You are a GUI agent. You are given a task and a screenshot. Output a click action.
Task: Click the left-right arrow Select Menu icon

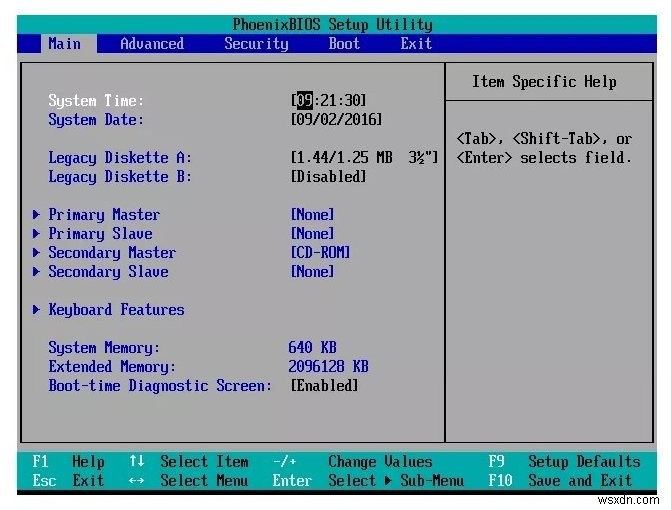pyautogui.click(x=137, y=481)
